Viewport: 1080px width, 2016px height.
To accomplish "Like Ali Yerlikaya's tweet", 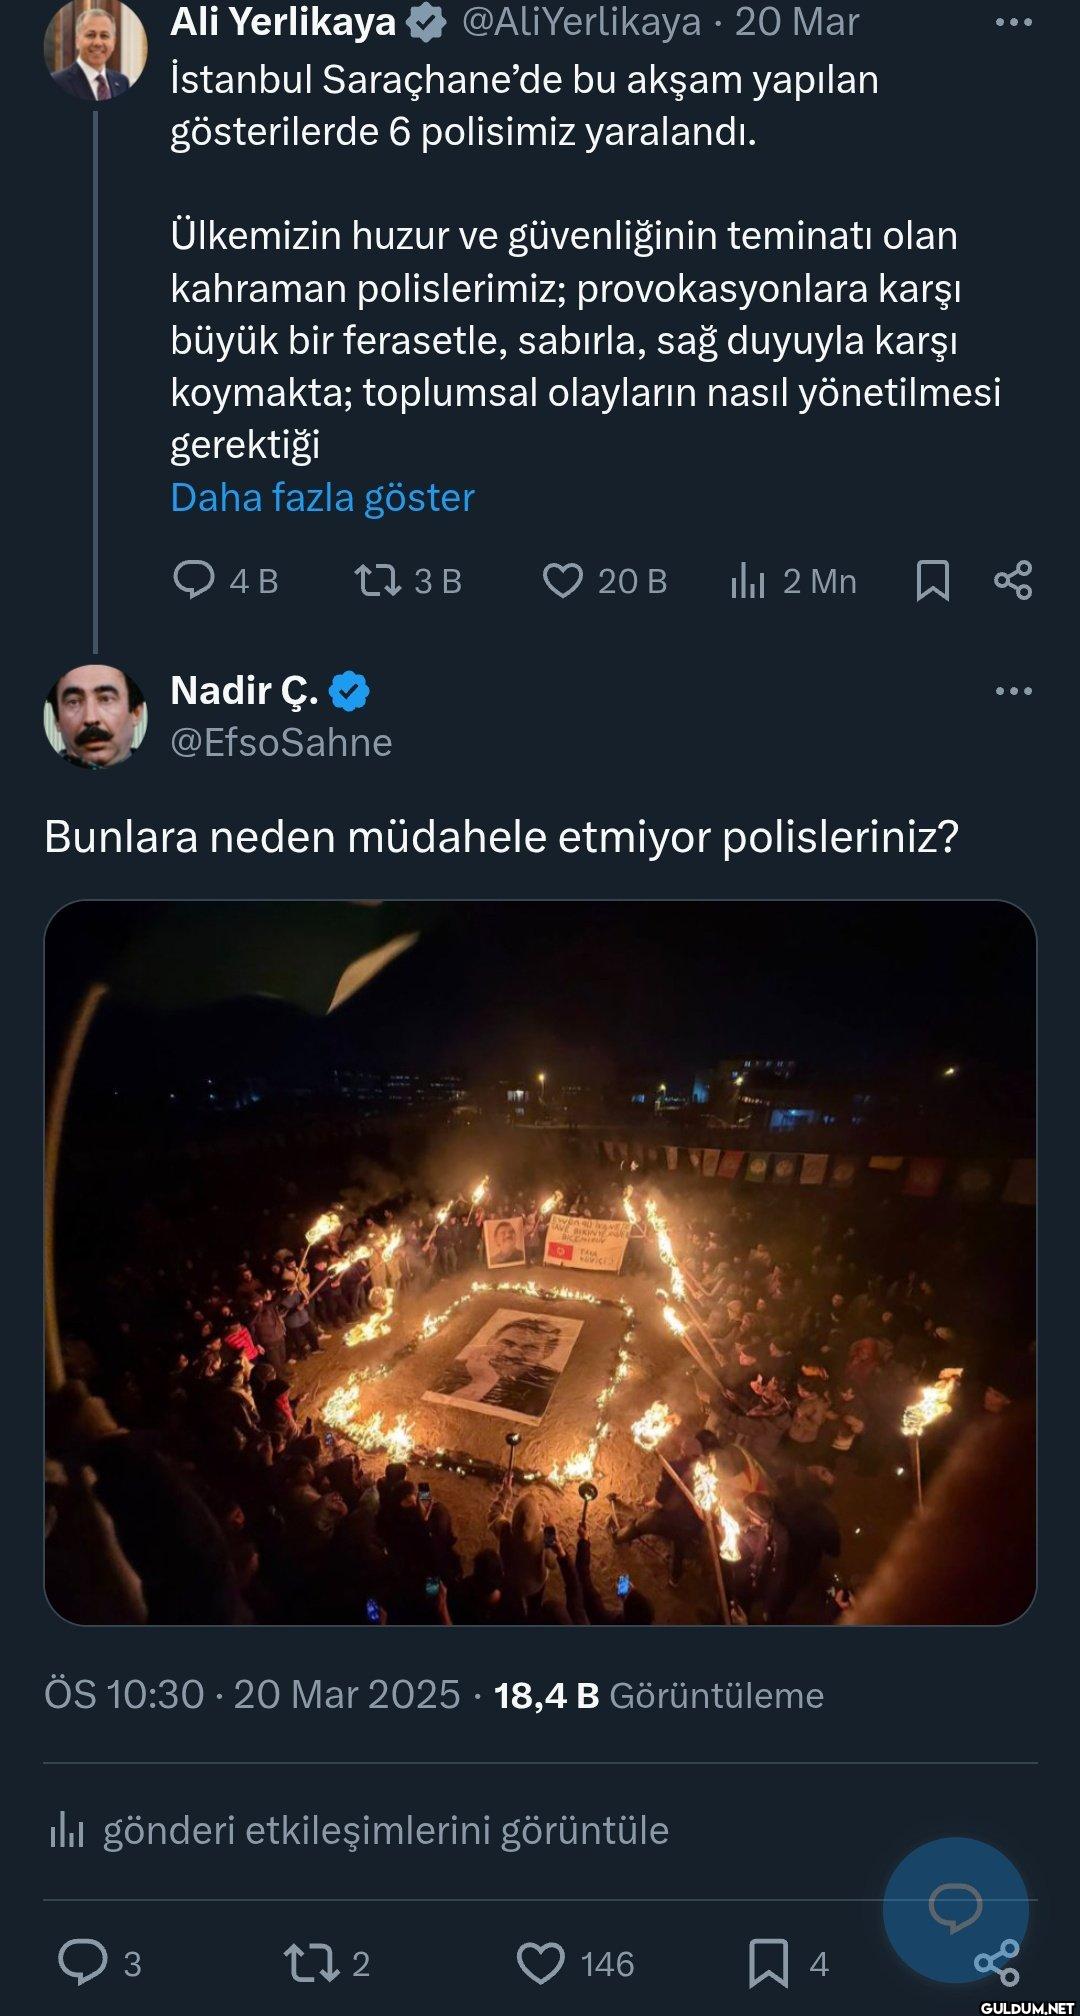I will click(x=562, y=580).
